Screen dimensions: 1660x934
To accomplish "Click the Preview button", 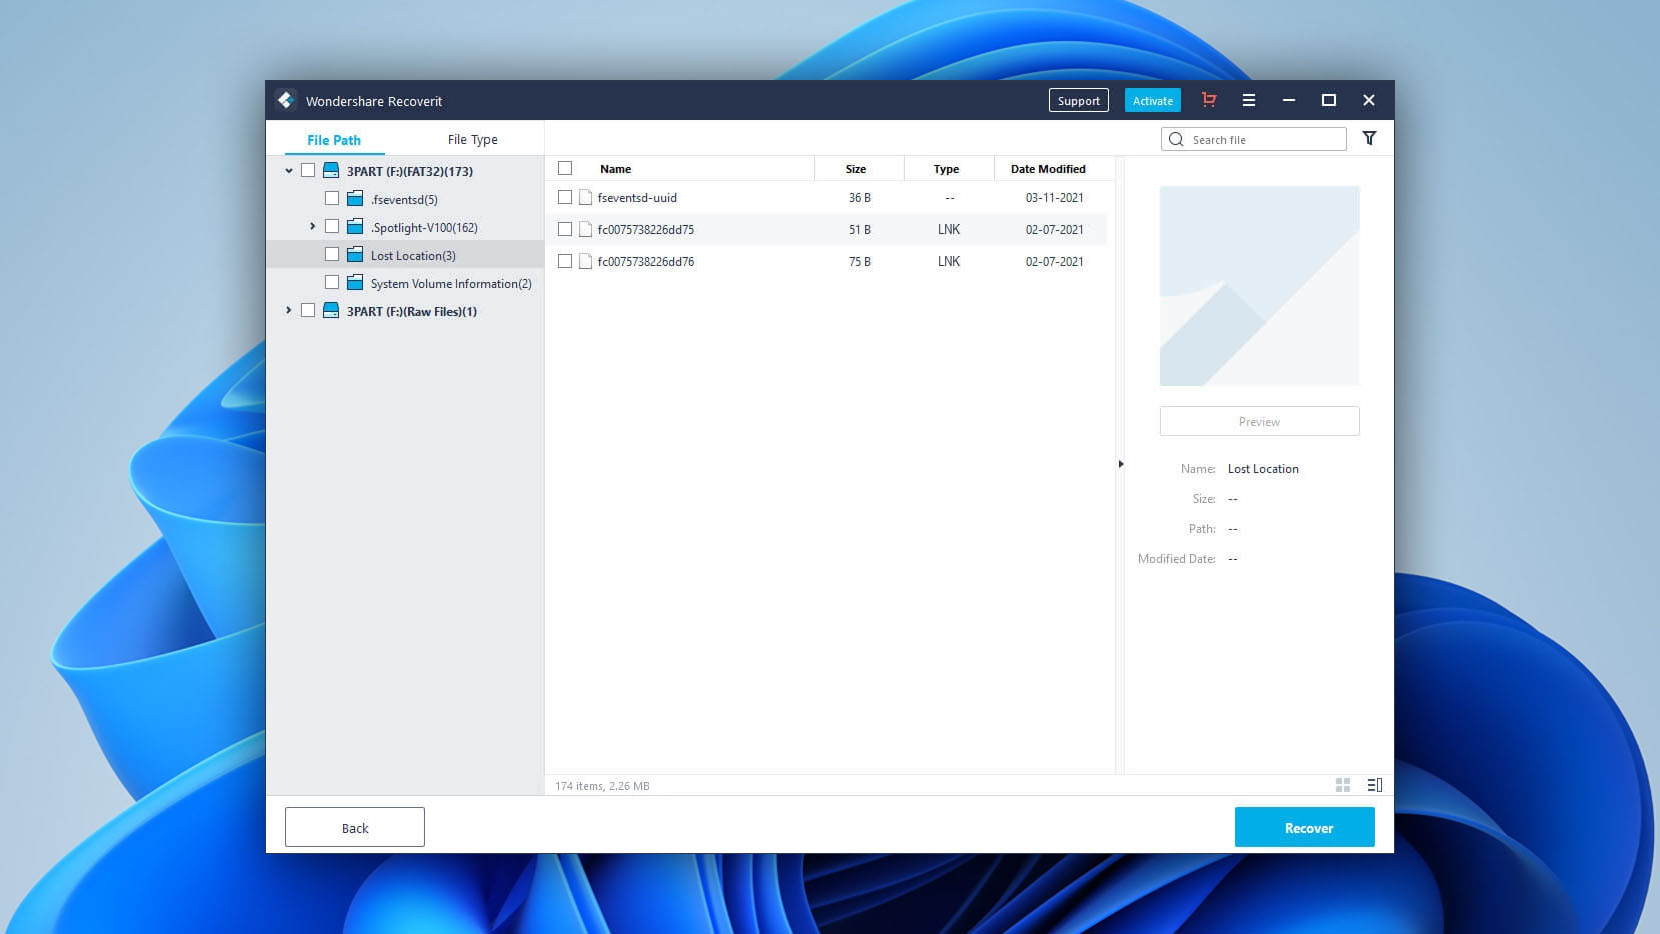I will [x=1259, y=421].
